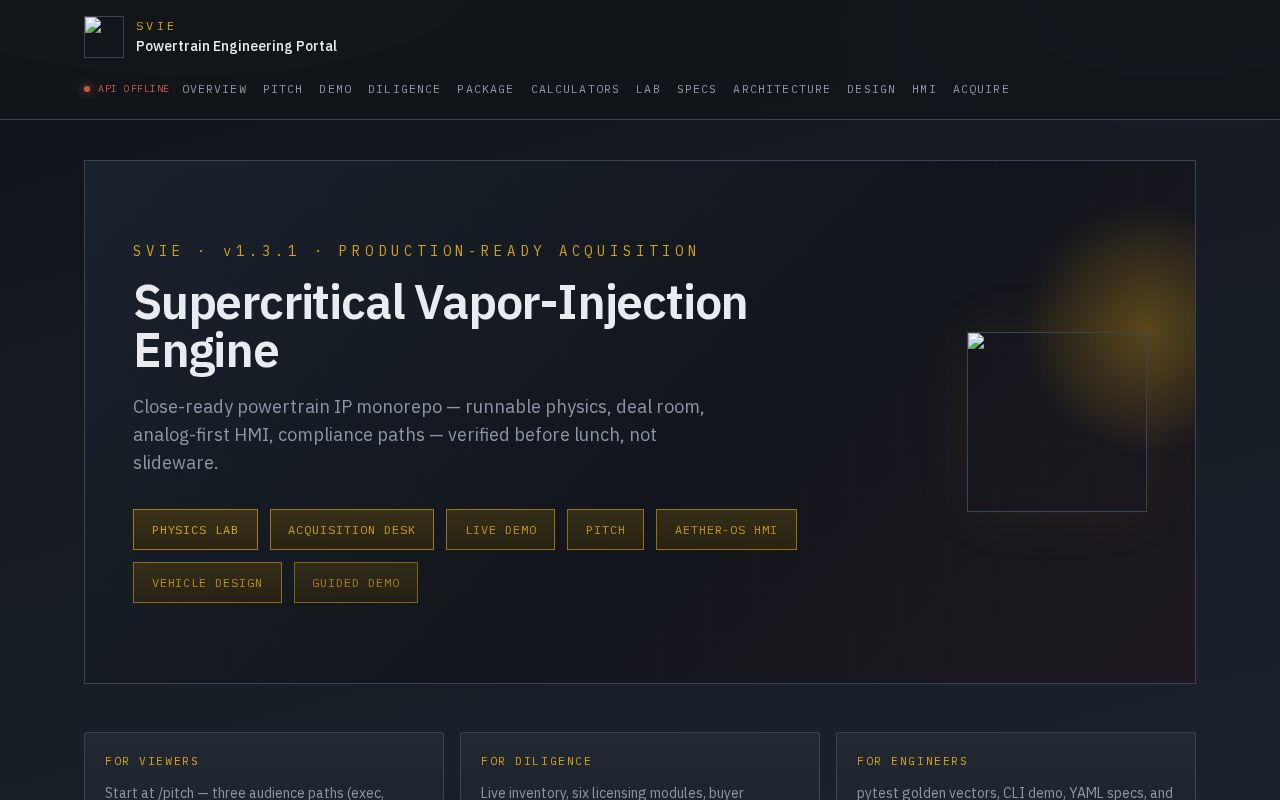Viewport: 1280px width, 800px height.
Task: Click the FOR VIEWERS card label
Action: pyautogui.click(x=152, y=761)
